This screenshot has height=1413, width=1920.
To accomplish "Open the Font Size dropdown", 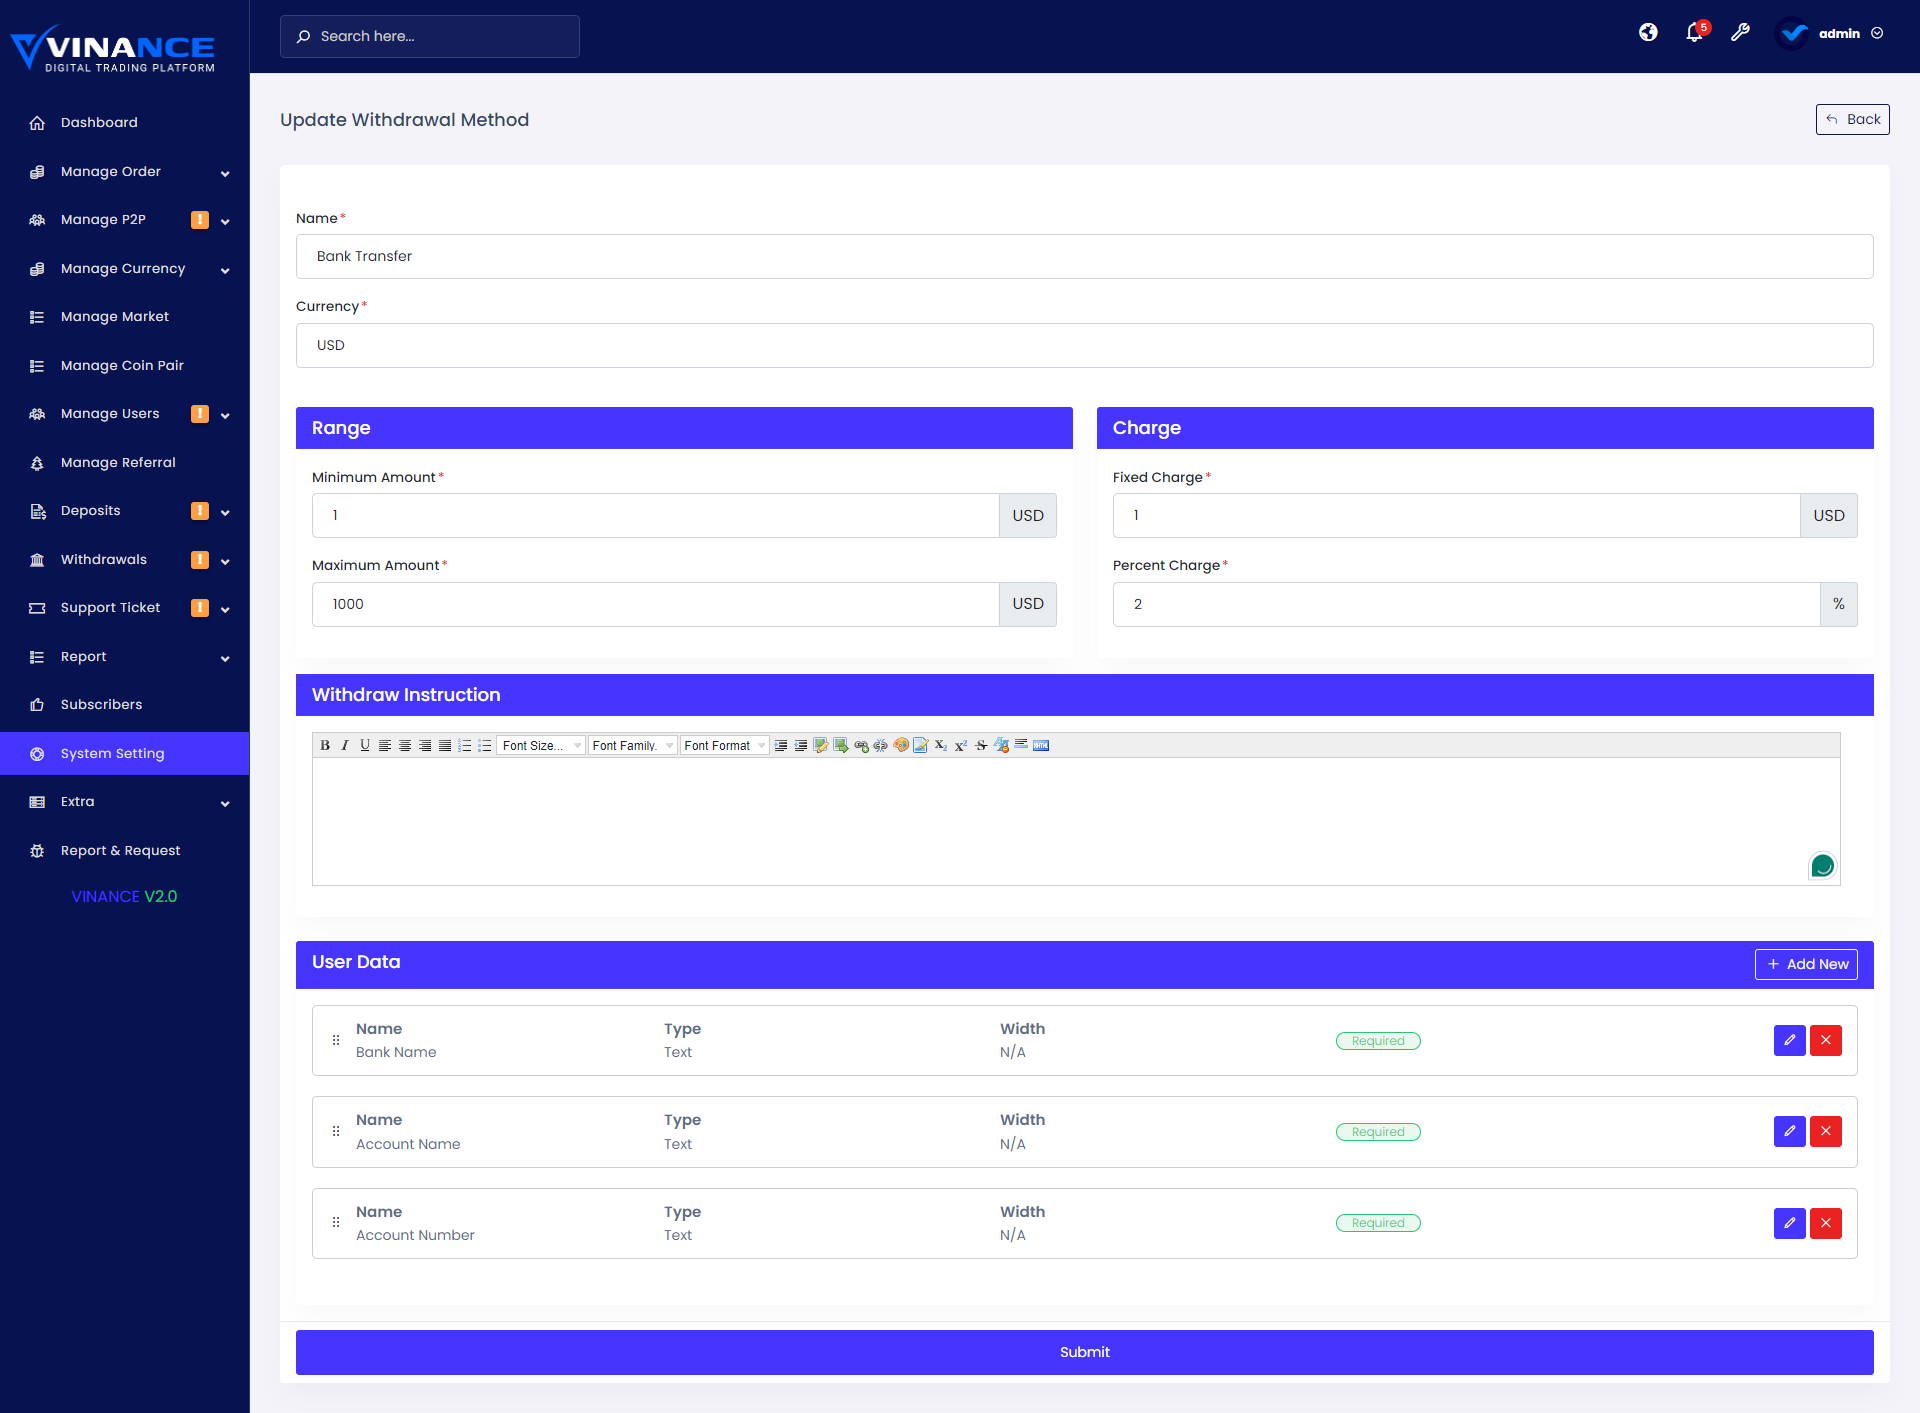I will point(541,745).
